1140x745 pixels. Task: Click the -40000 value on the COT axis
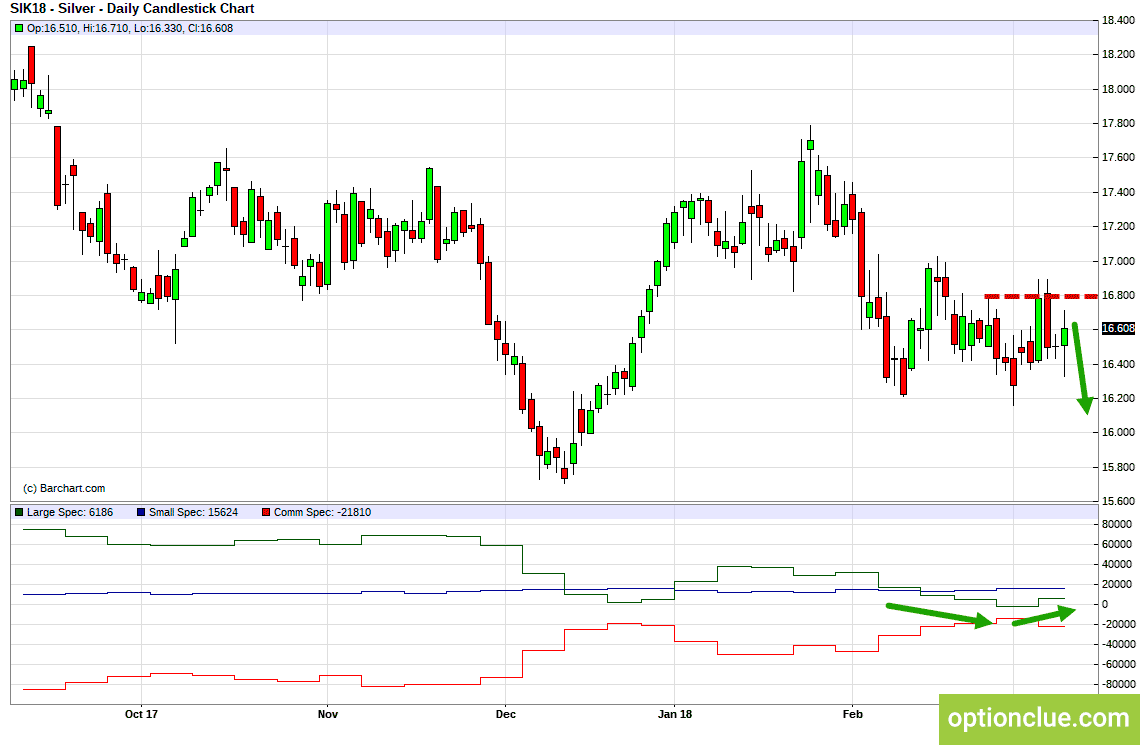pyautogui.click(x=1117, y=644)
